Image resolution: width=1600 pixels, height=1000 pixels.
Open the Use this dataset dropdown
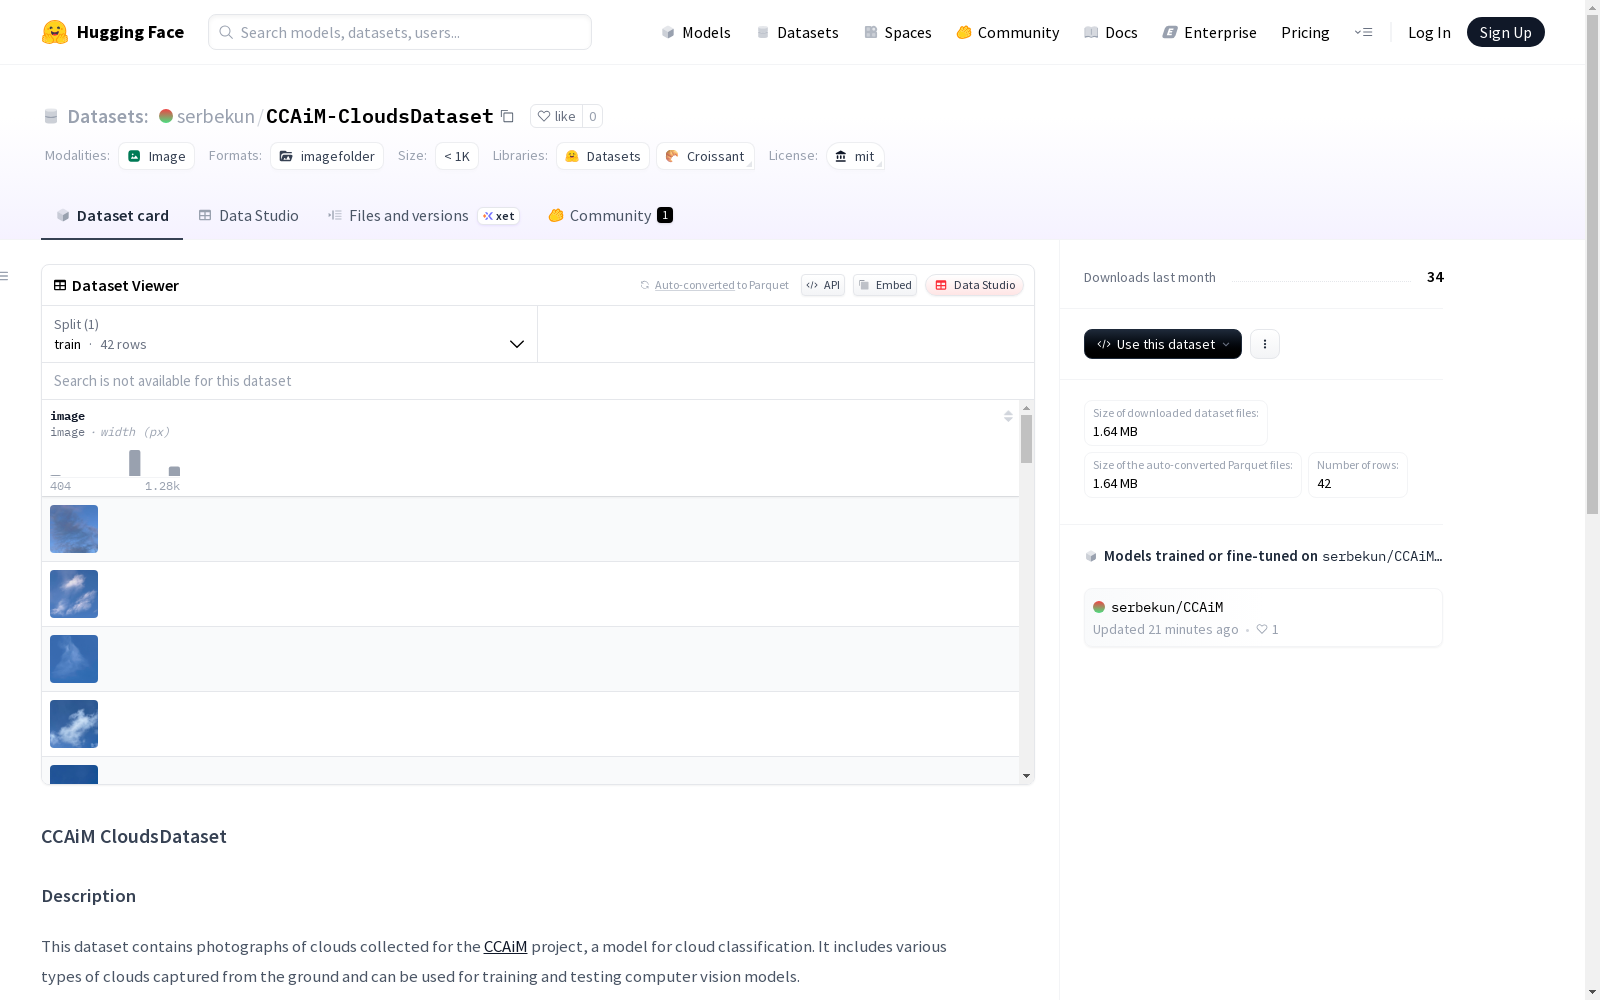(x=1163, y=344)
